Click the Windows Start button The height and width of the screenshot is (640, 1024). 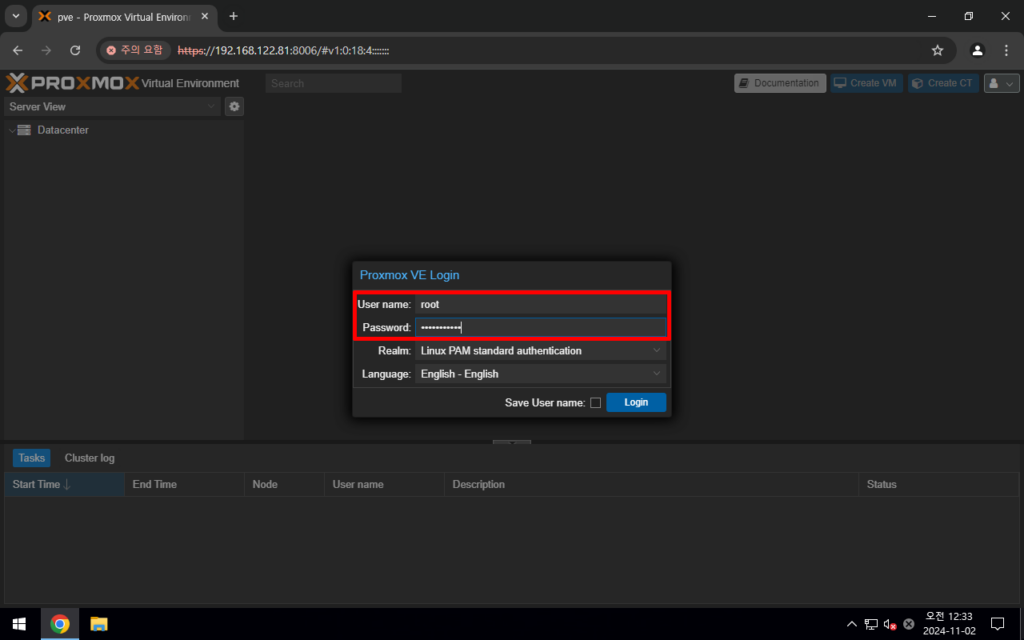pos(20,624)
